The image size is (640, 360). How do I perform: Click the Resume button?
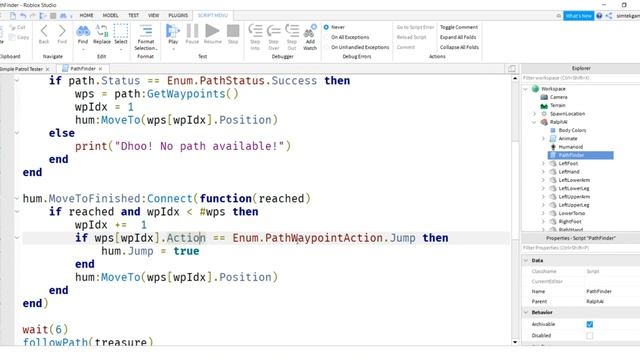pyautogui.click(x=212, y=34)
